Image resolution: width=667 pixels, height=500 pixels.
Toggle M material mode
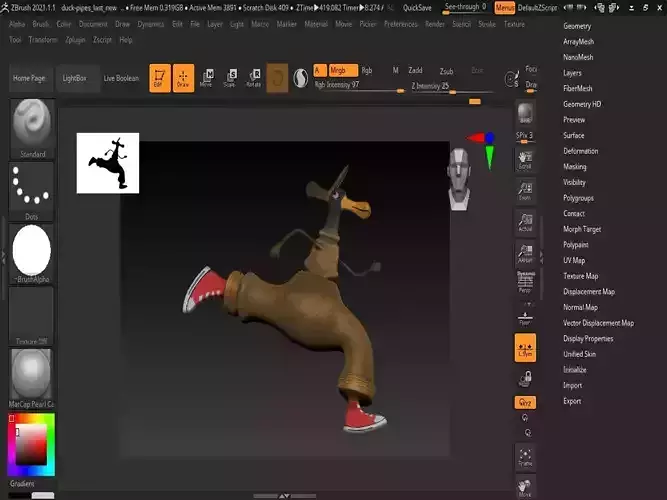point(396,70)
